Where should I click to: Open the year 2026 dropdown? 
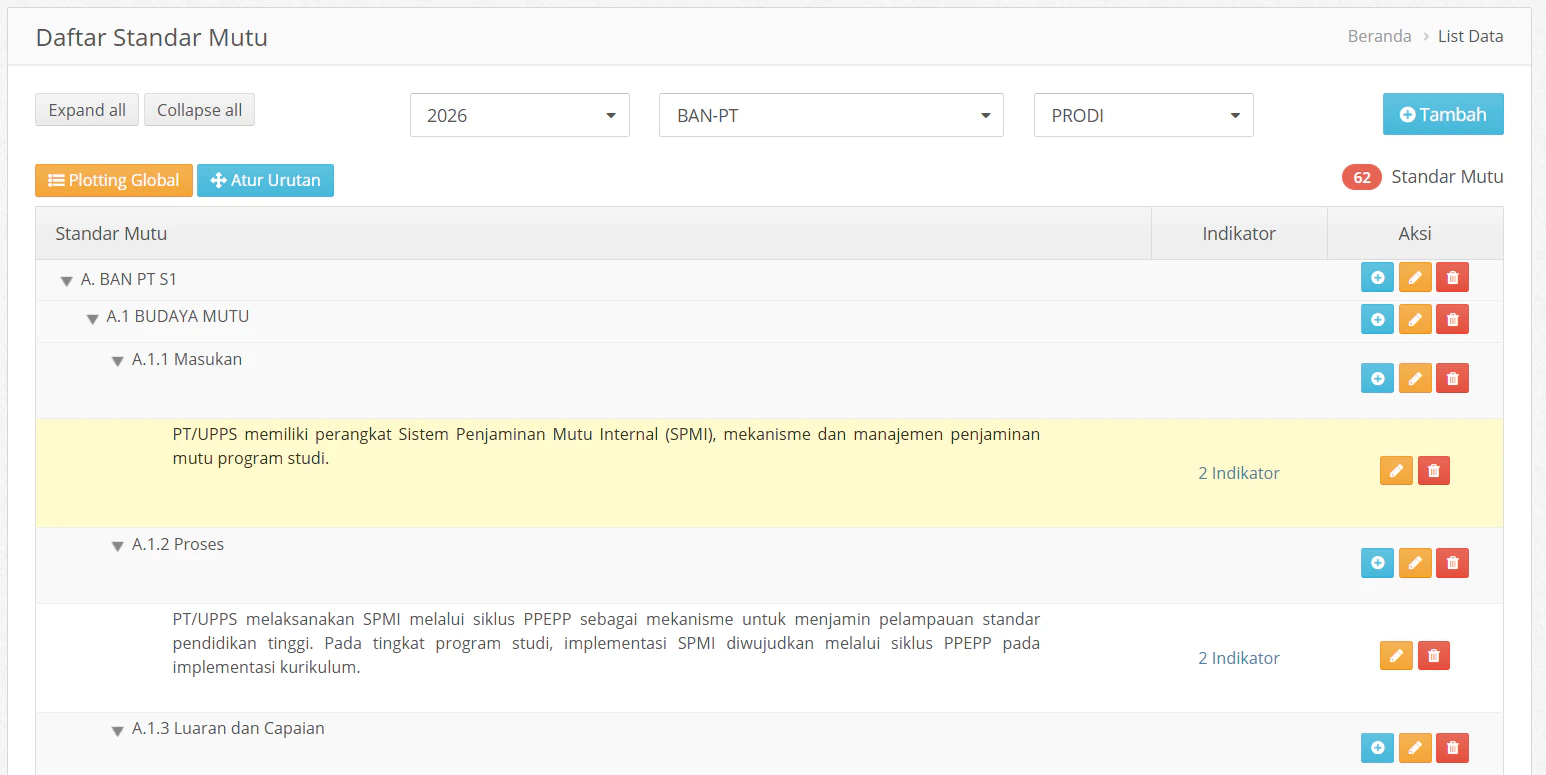click(x=519, y=115)
